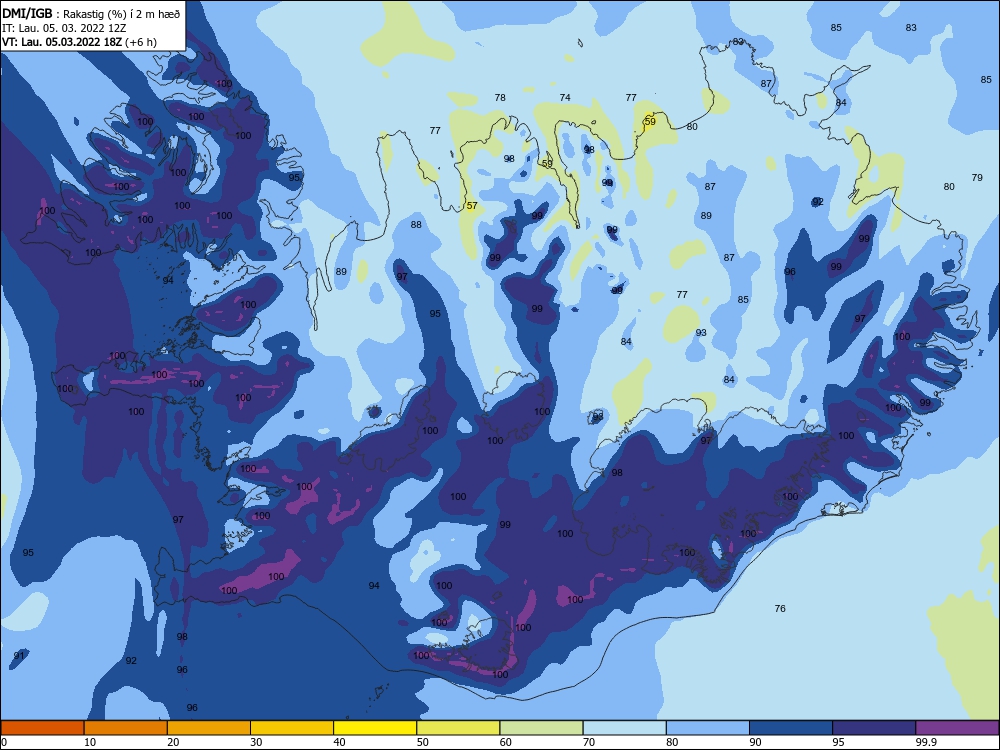Click the map value '91' at the southwest edge
Viewport: 1000px width, 750px height.
point(19,656)
